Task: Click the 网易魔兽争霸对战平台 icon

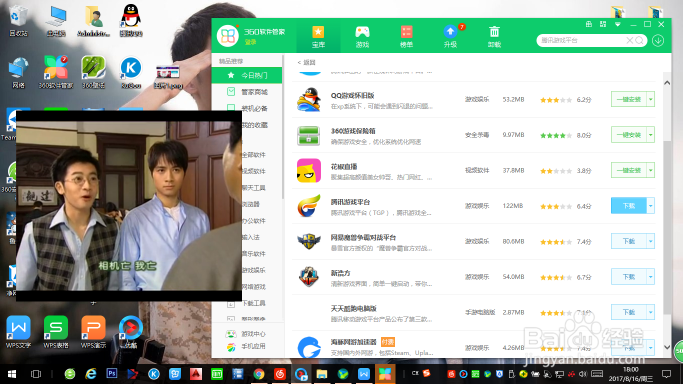Action: (309, 241)
